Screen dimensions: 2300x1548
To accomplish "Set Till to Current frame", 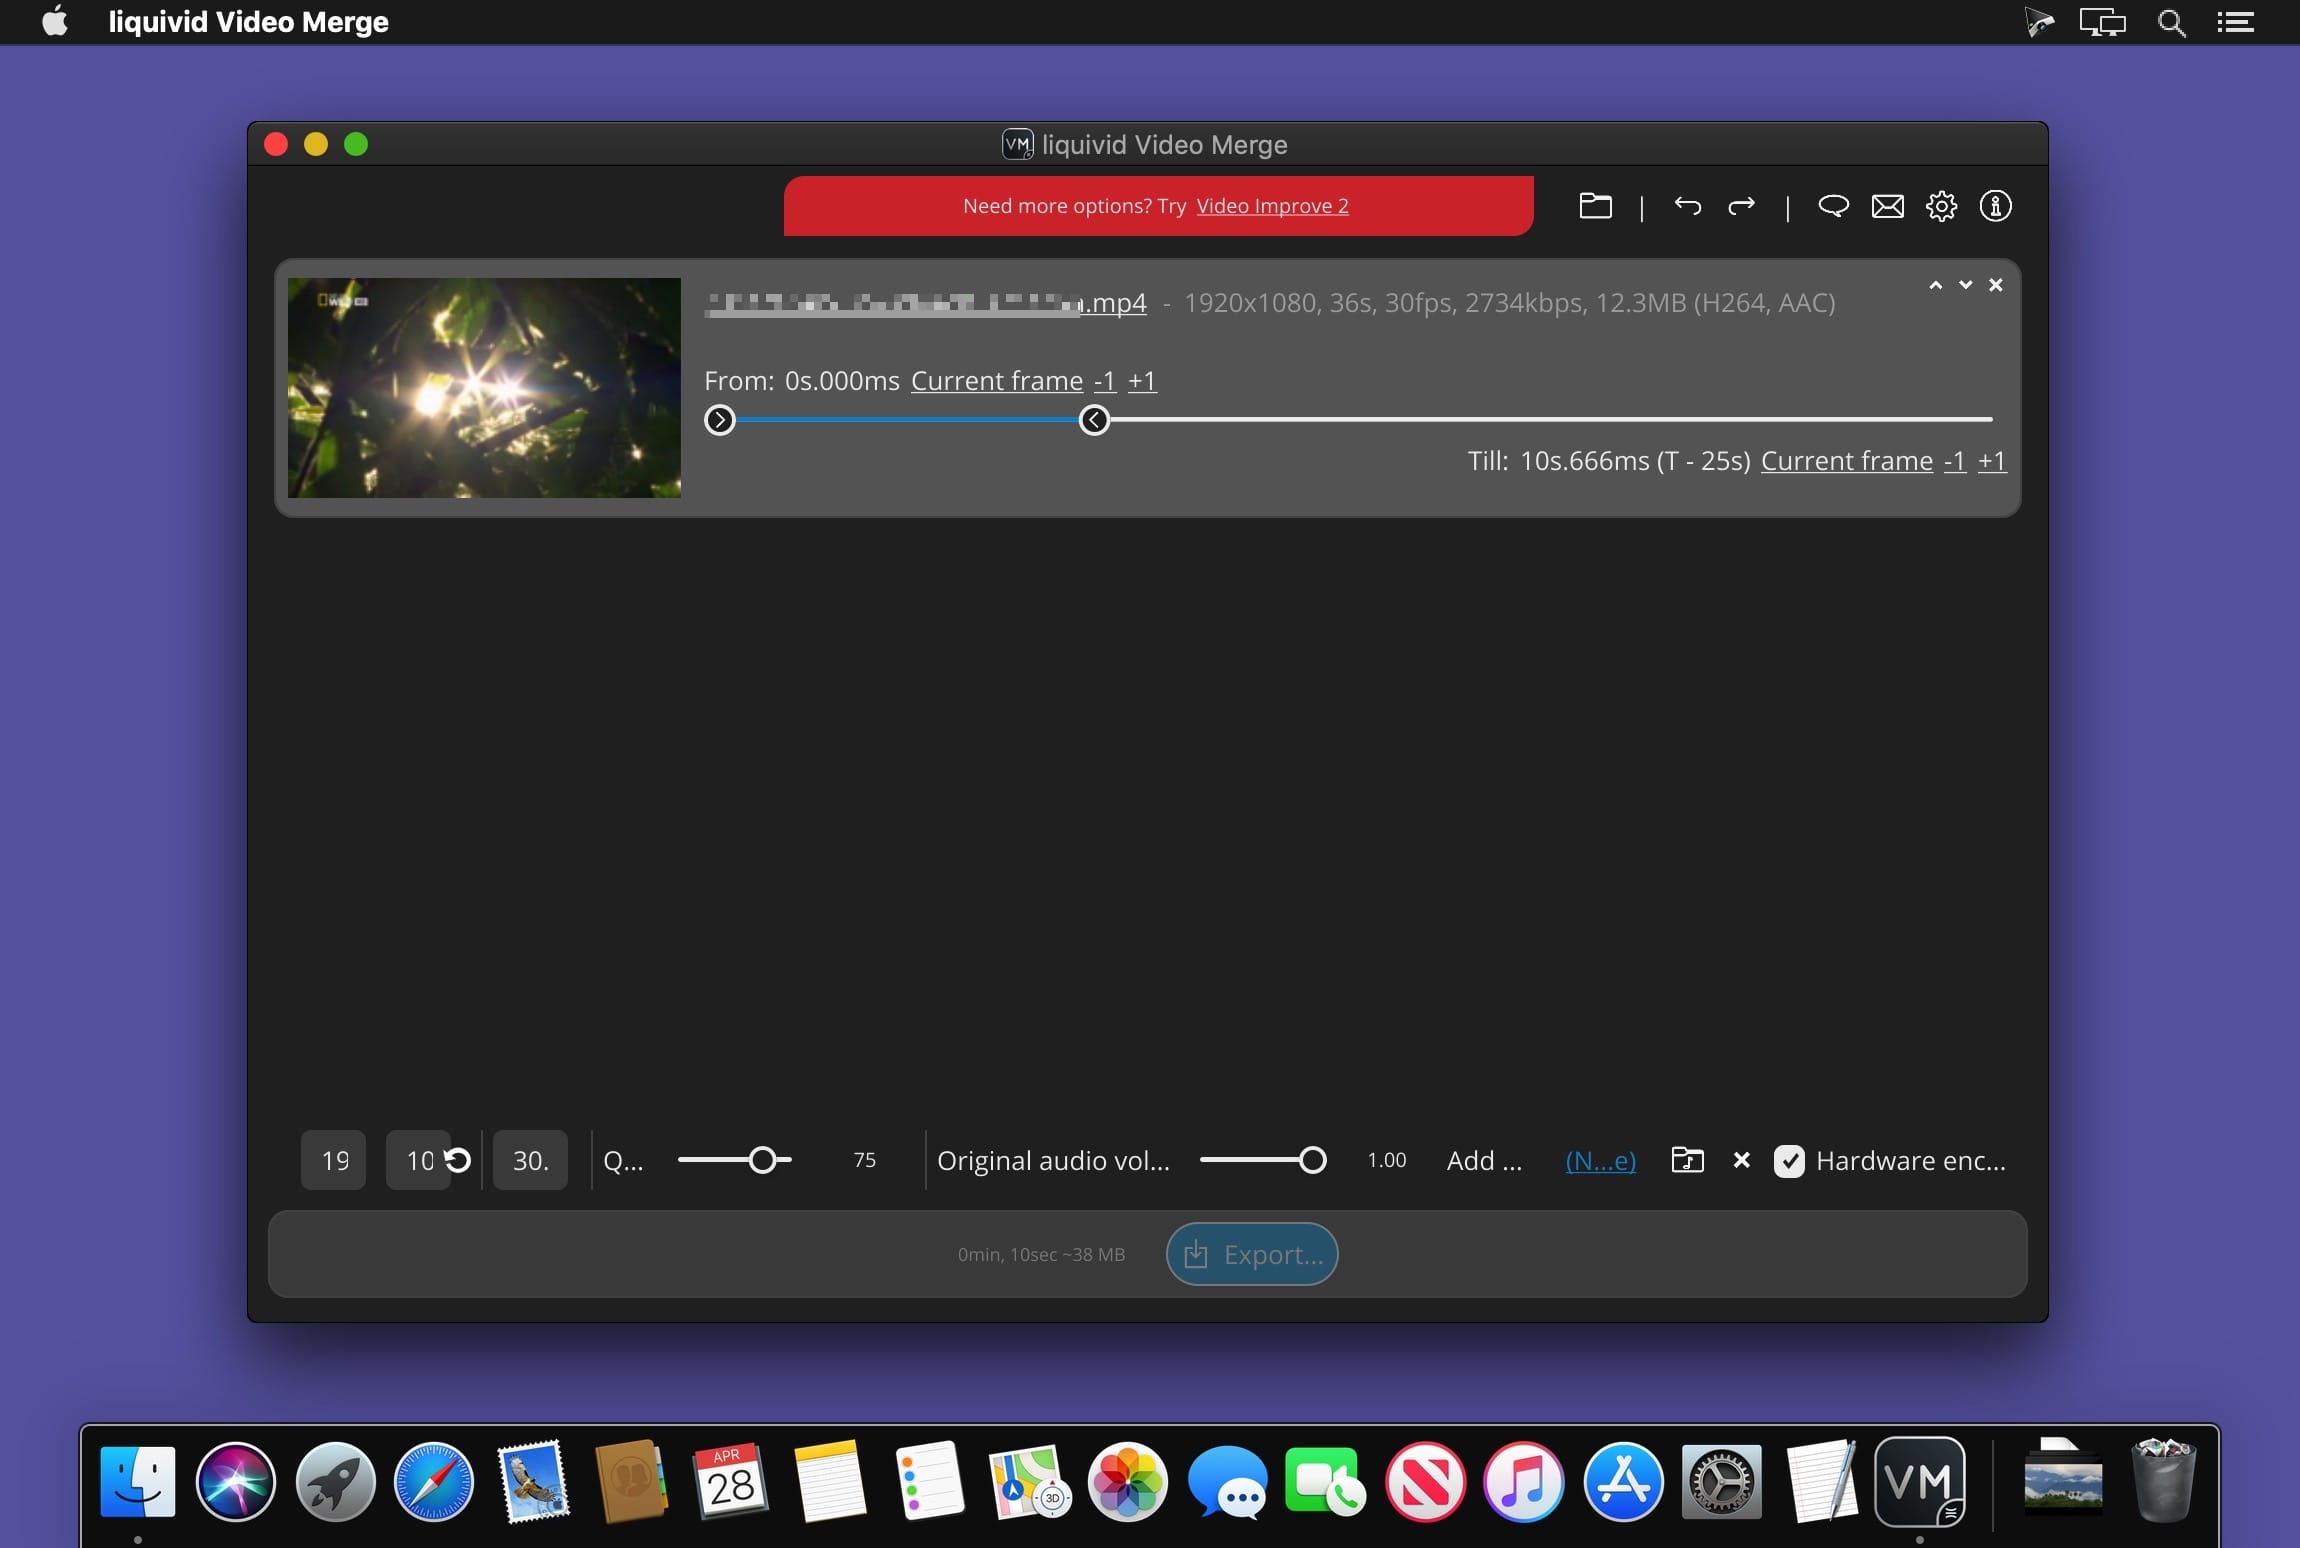I will [1847, 461].
